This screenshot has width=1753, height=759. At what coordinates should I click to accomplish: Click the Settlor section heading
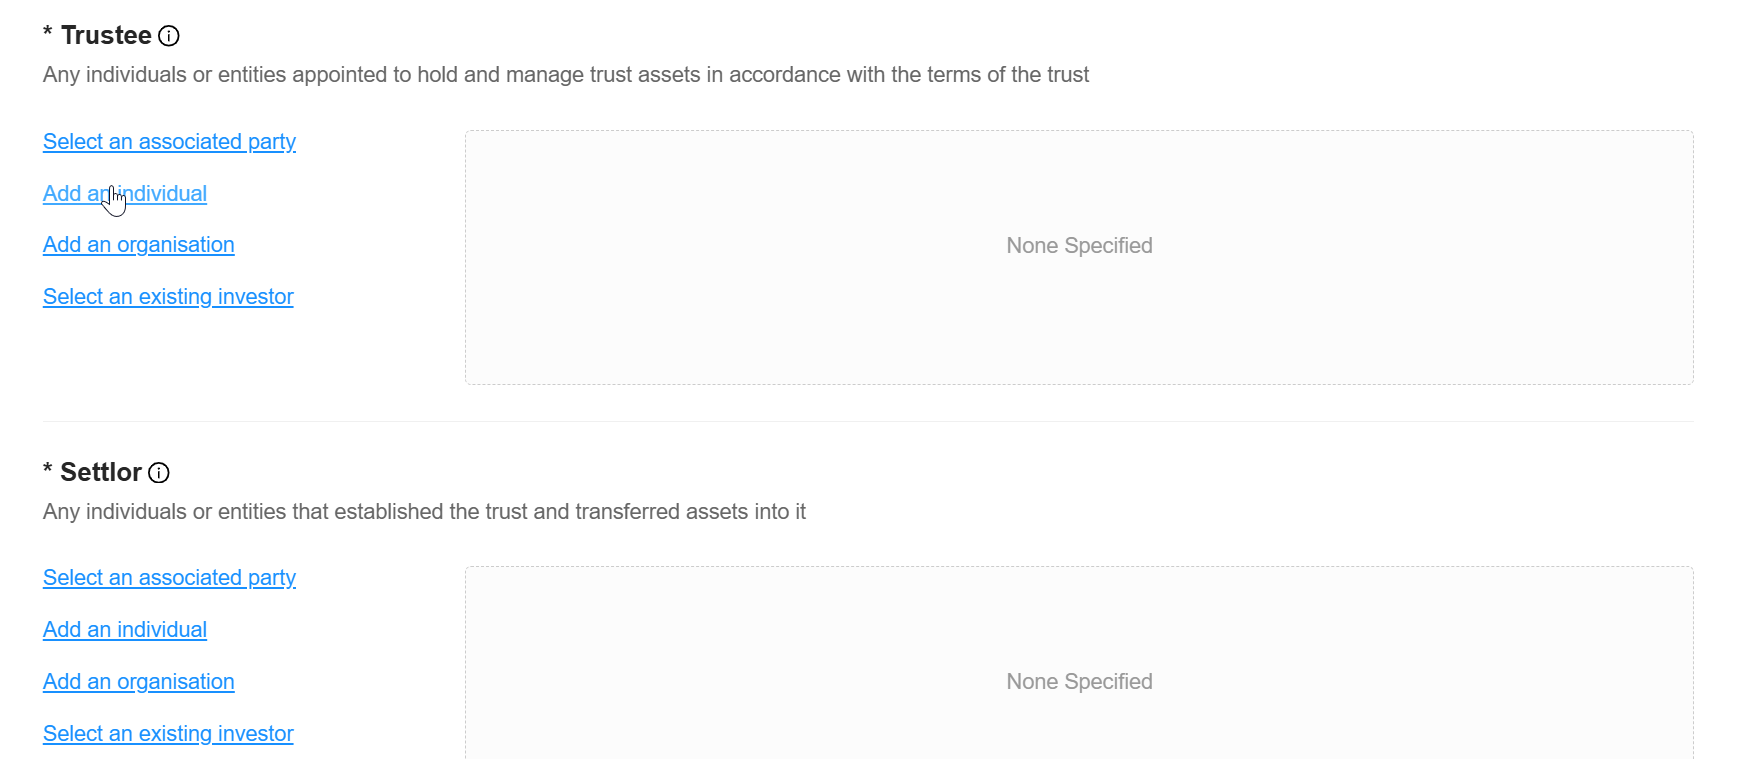point(101,473)
